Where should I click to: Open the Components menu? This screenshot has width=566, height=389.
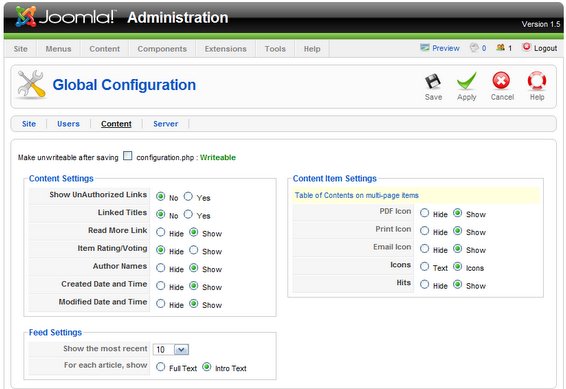pos(162,49)
